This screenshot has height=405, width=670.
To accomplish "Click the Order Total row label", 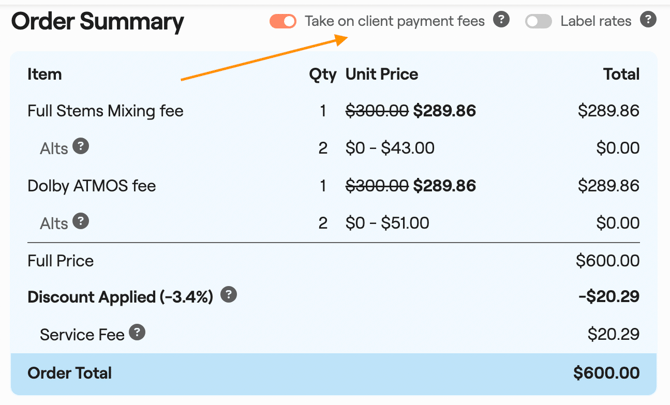I will (70, 373).
